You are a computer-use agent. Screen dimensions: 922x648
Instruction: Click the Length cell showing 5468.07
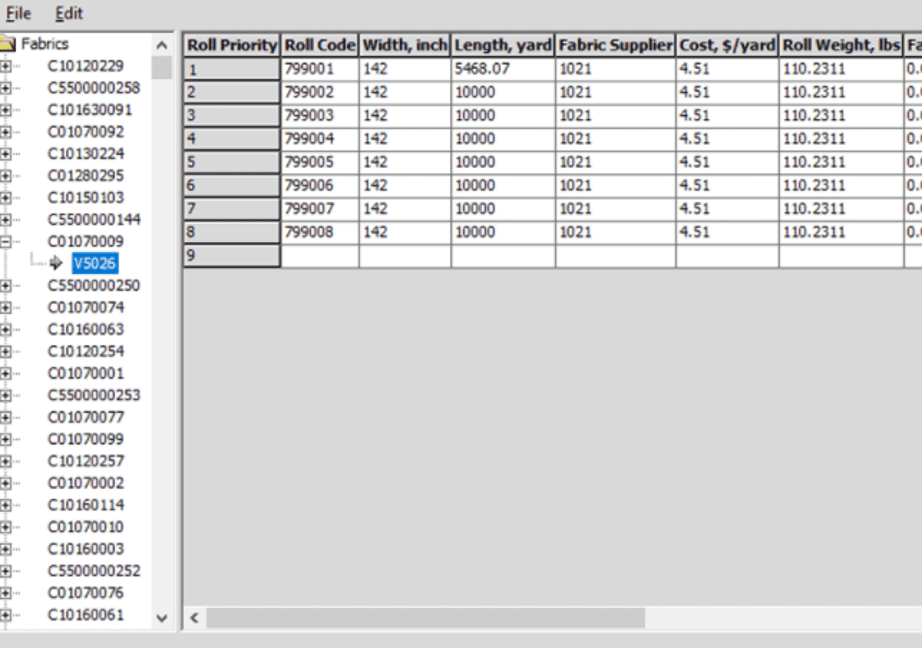point(502,69)
